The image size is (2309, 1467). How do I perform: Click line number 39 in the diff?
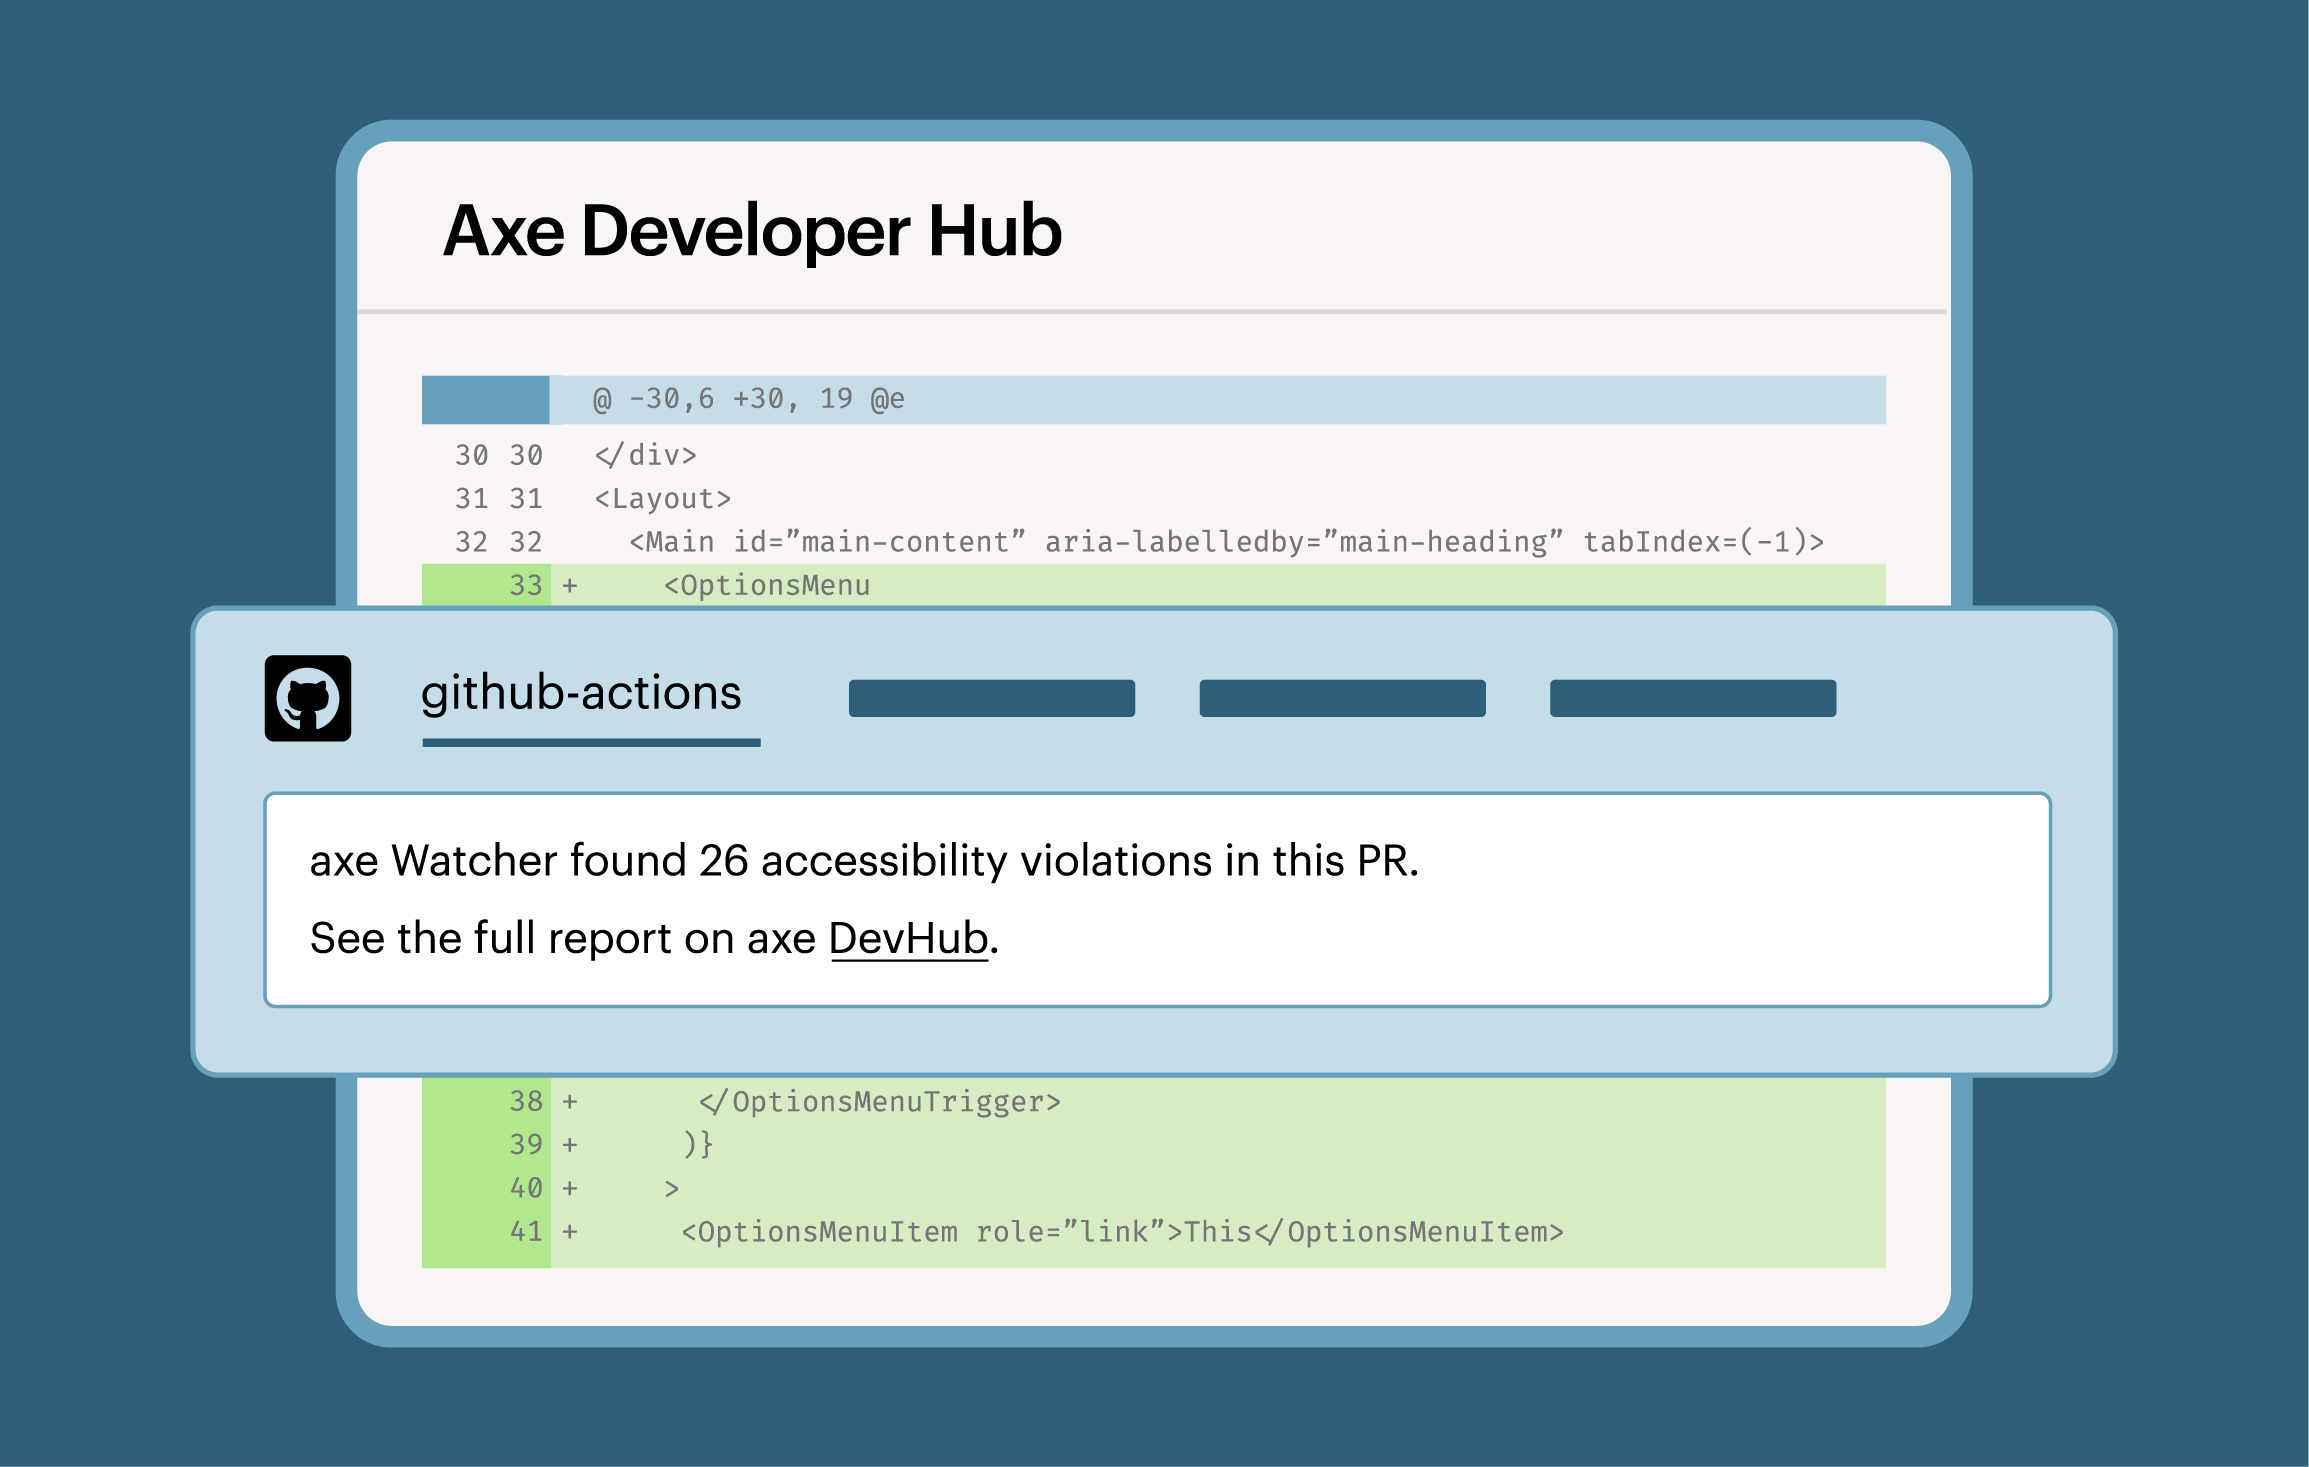525,1144
